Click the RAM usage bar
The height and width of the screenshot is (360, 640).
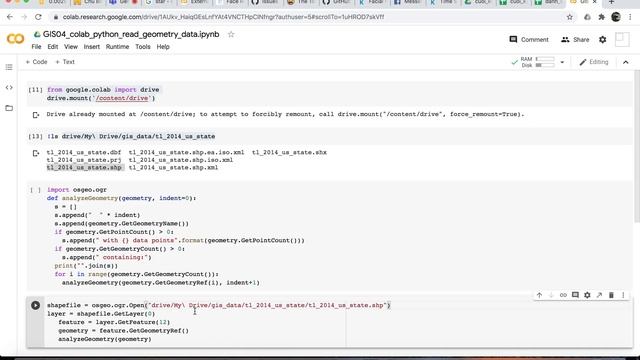[x=545, y=59]
